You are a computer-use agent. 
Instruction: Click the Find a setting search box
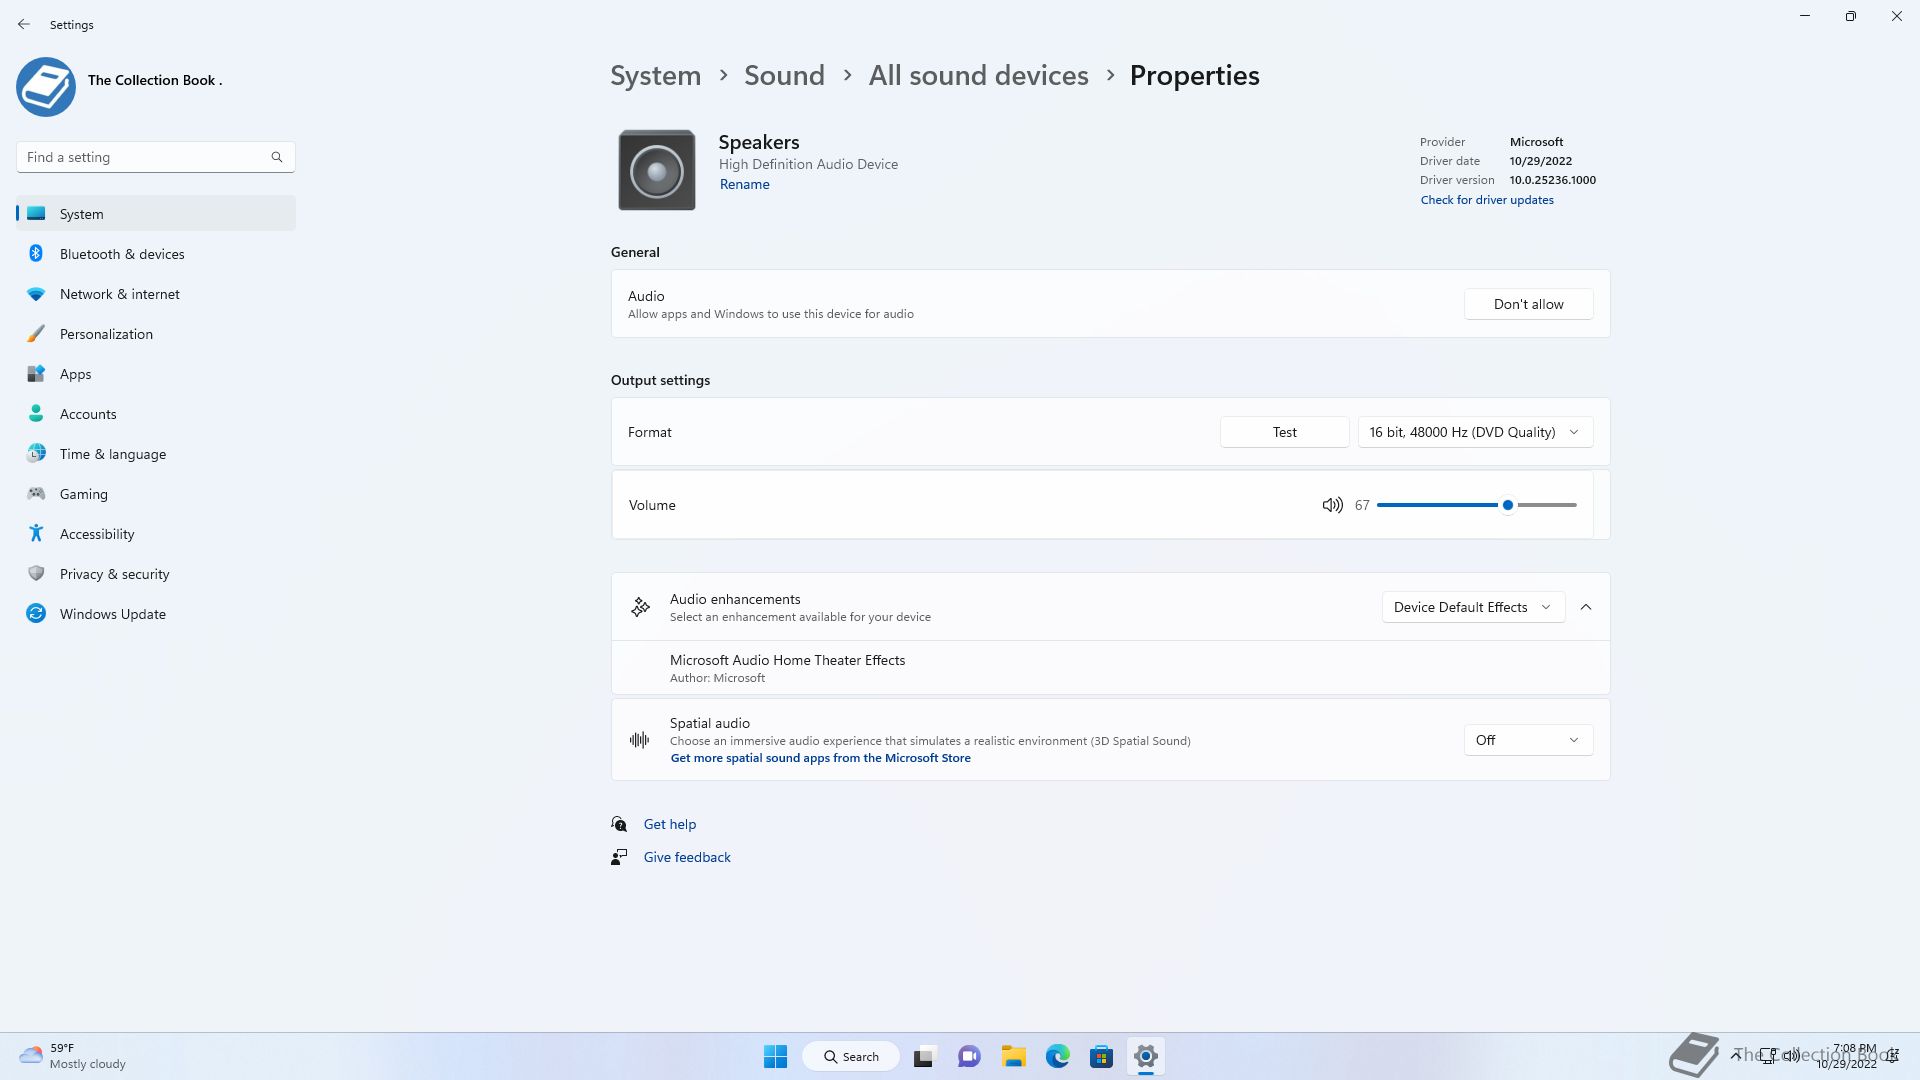coord(156,157)
